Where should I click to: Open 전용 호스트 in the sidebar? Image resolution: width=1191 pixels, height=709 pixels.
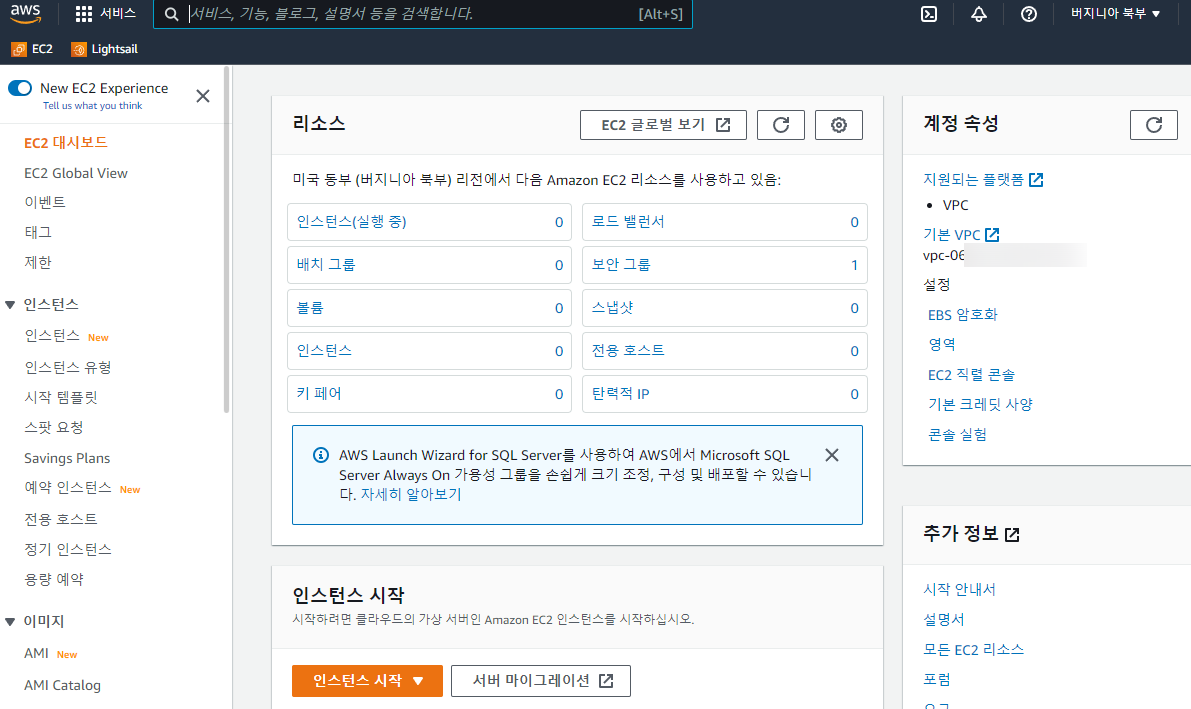[61, 520]
